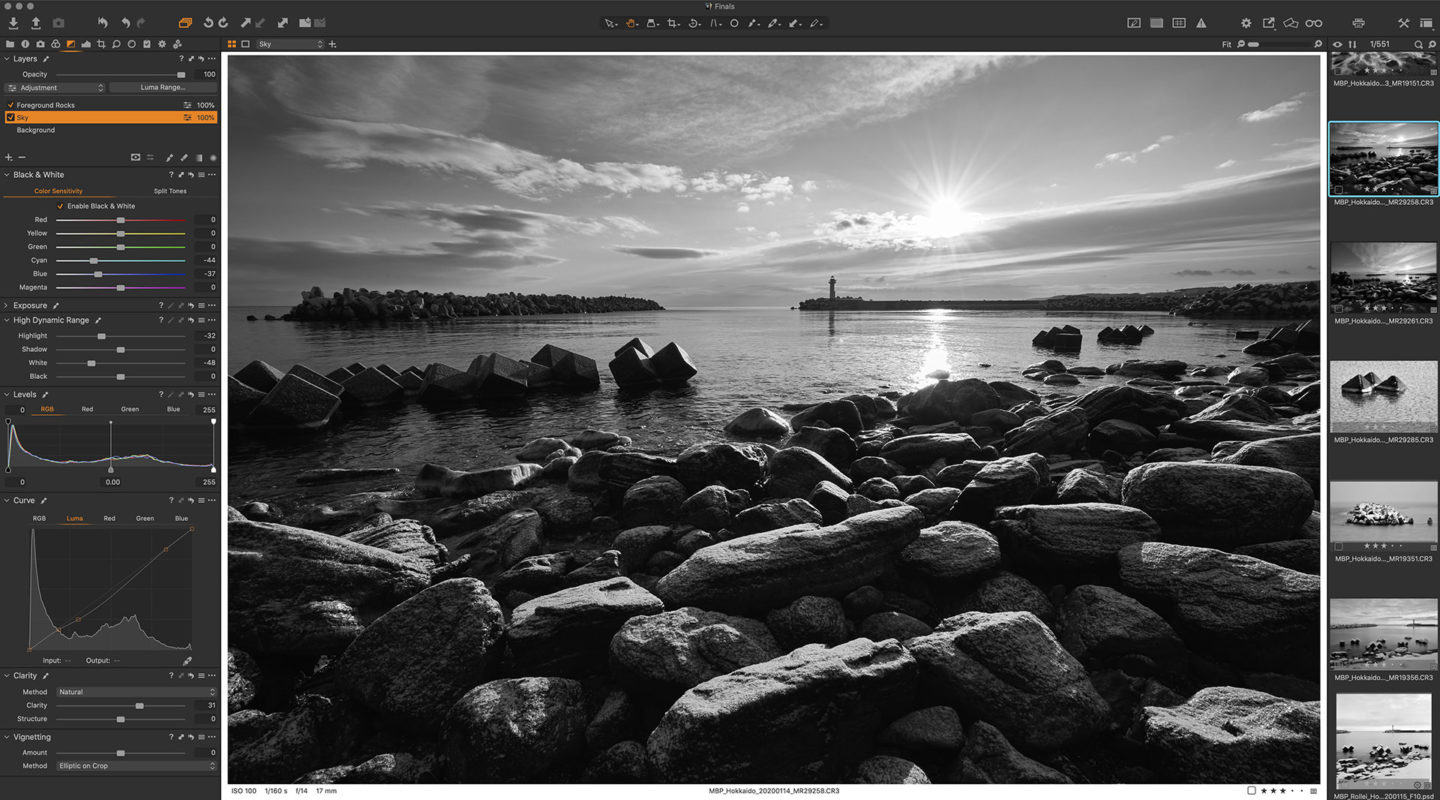Click the draw mask brush icon in Layers
The height and width of the screenshot is (800, 1440).
(x=170, y=157)
